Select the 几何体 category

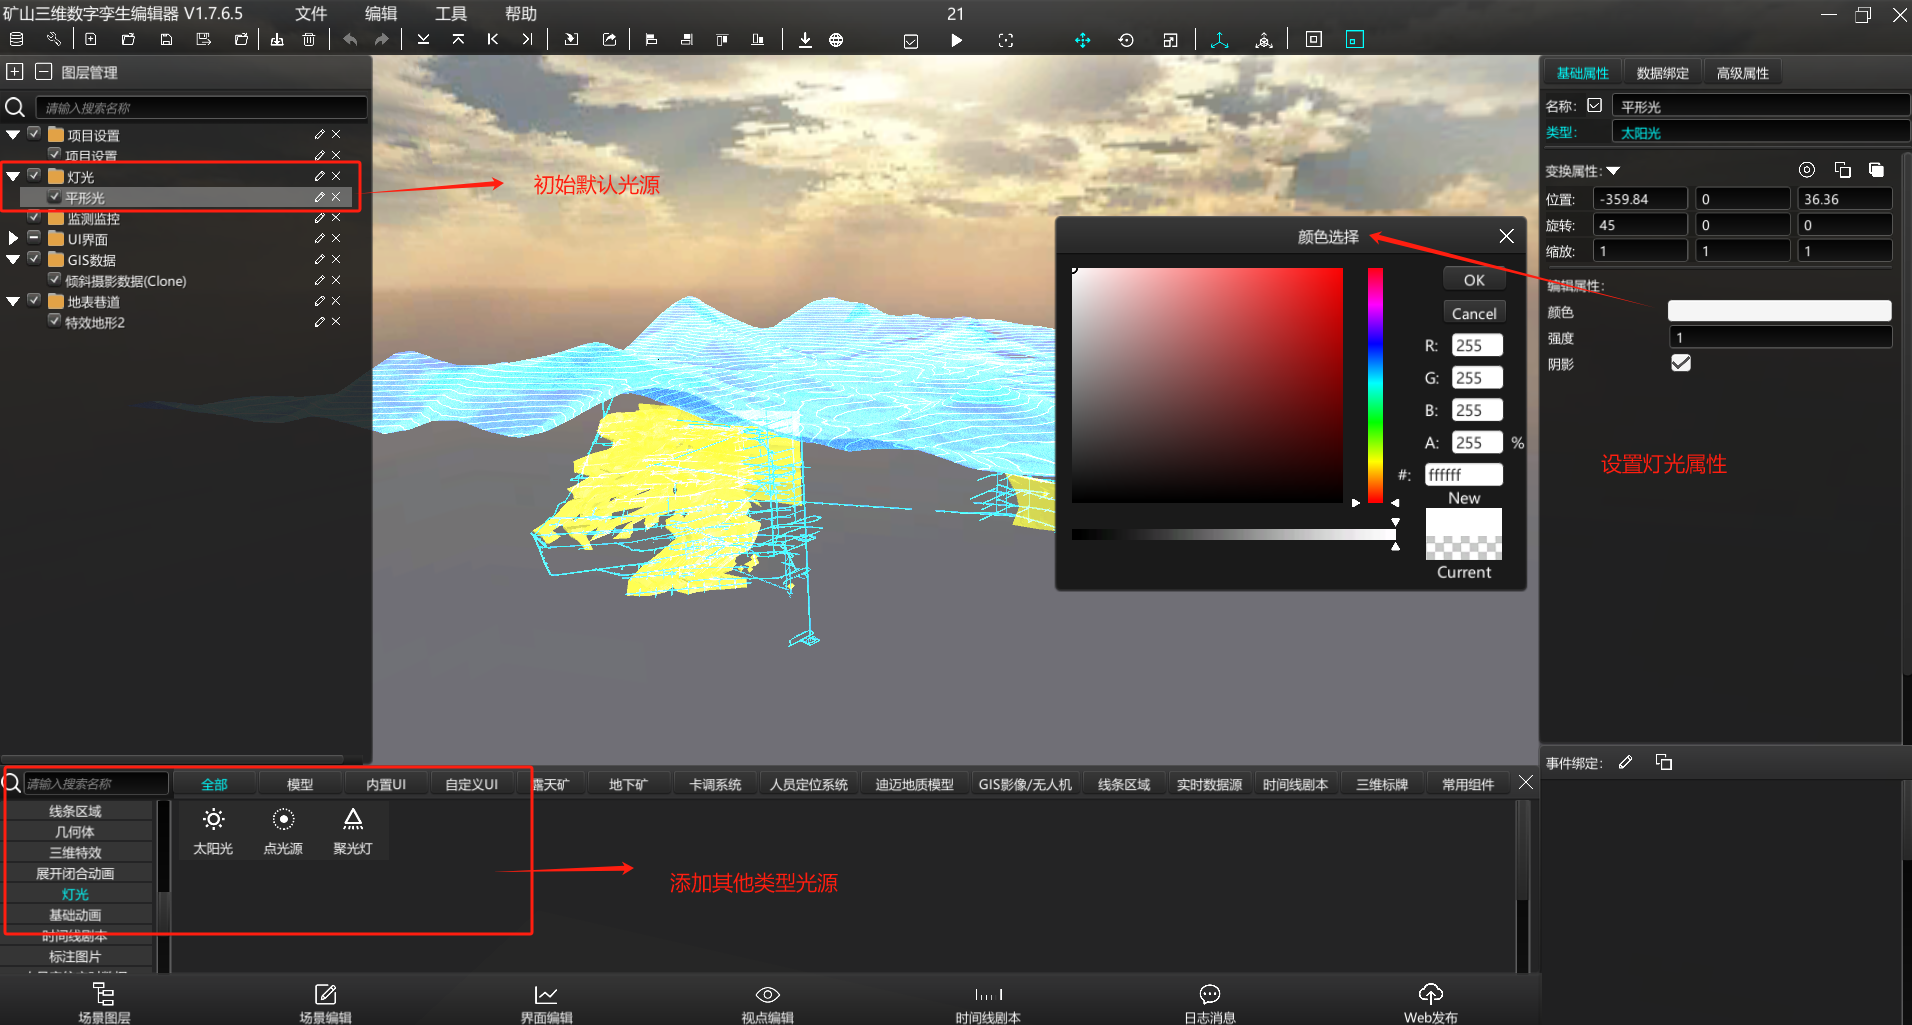click(76, 831)
